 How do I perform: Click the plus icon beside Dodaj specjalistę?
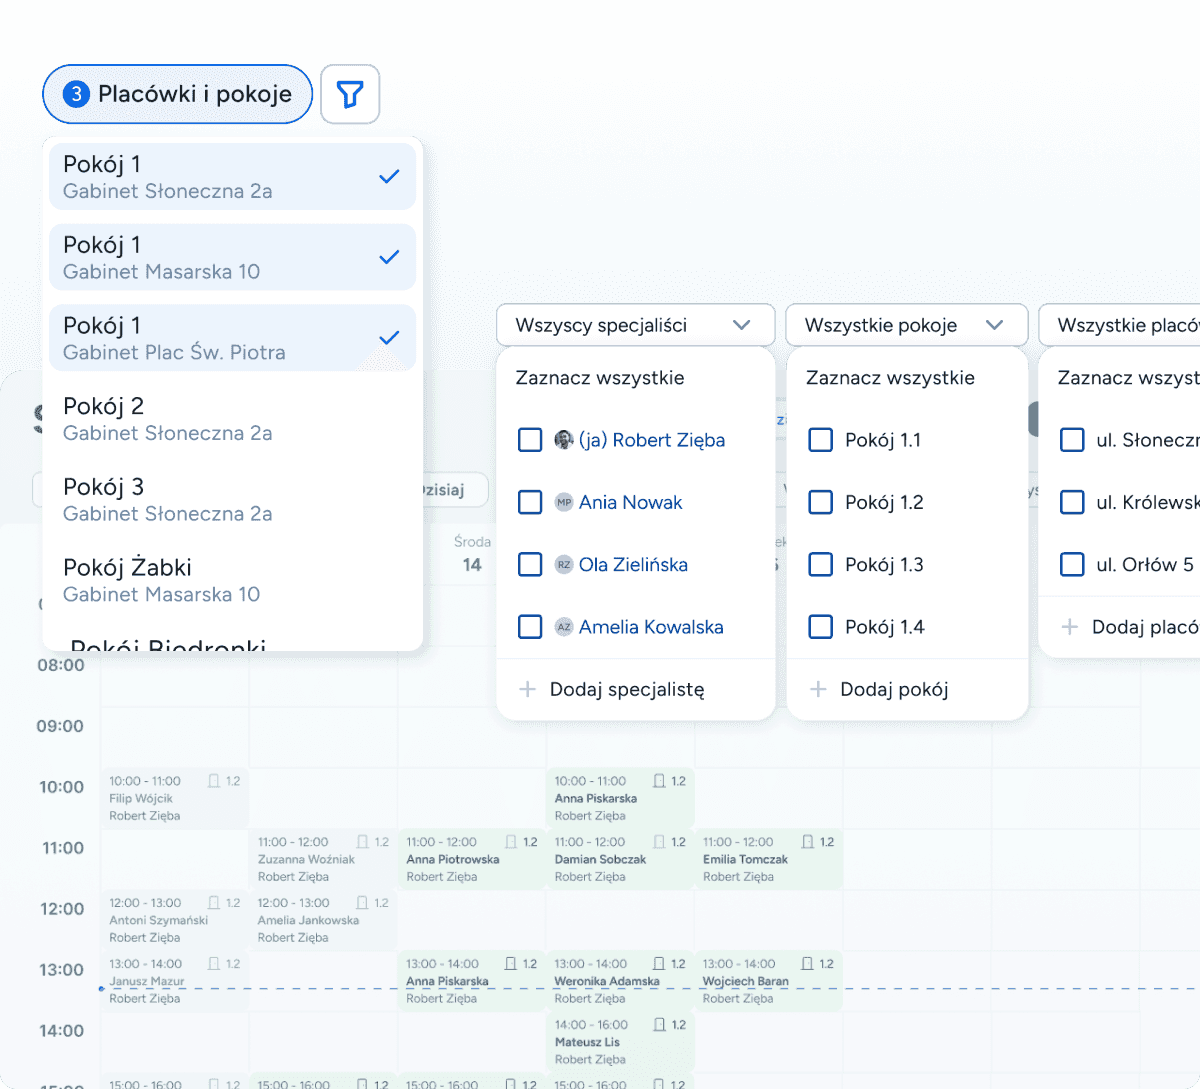527,689
